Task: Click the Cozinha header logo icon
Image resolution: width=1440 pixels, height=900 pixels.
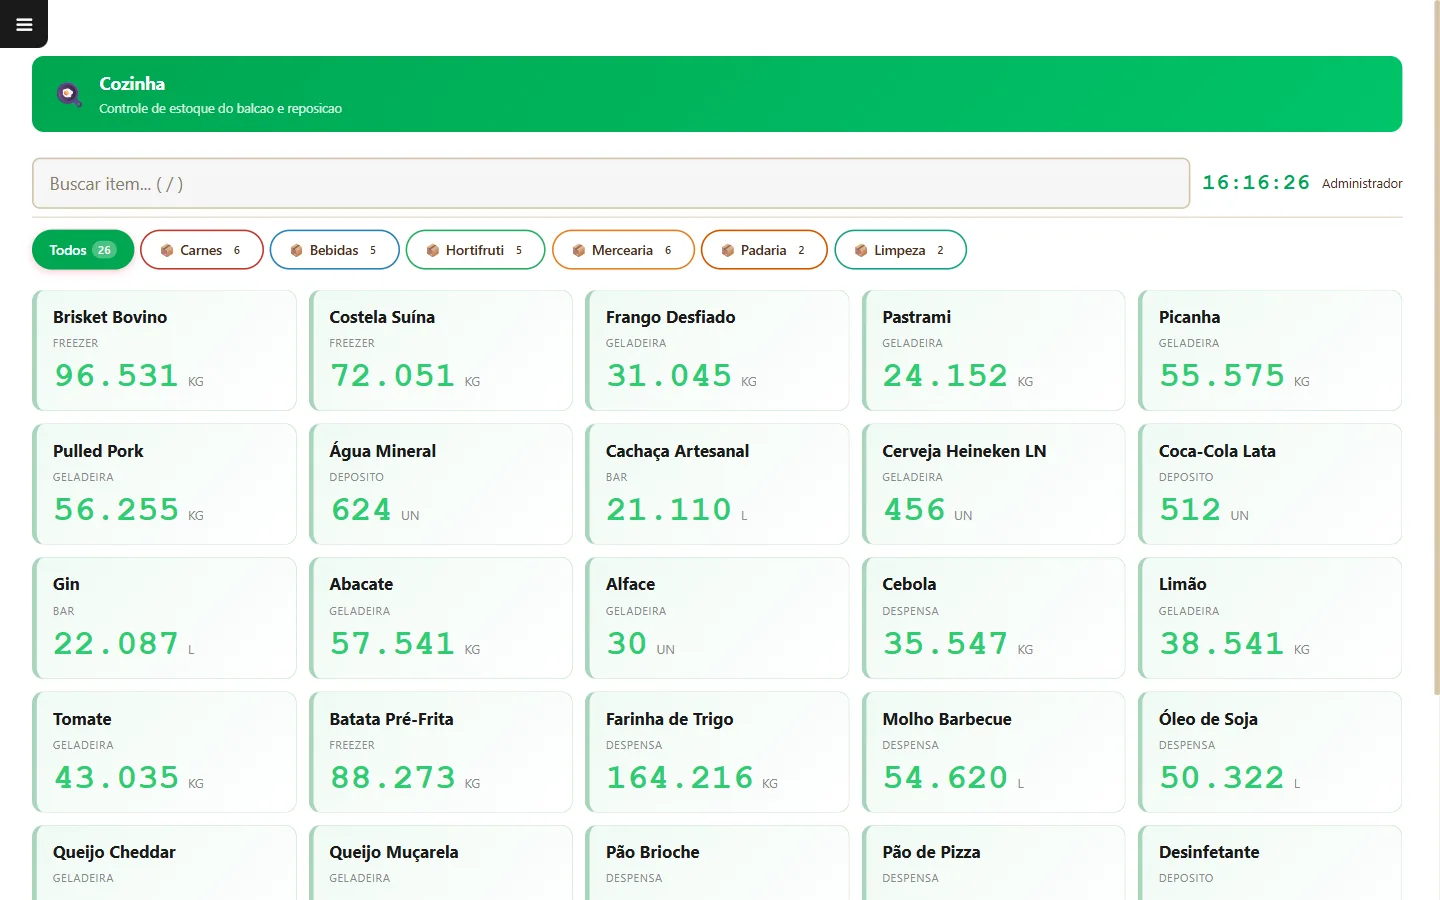Action: (68, 95)
